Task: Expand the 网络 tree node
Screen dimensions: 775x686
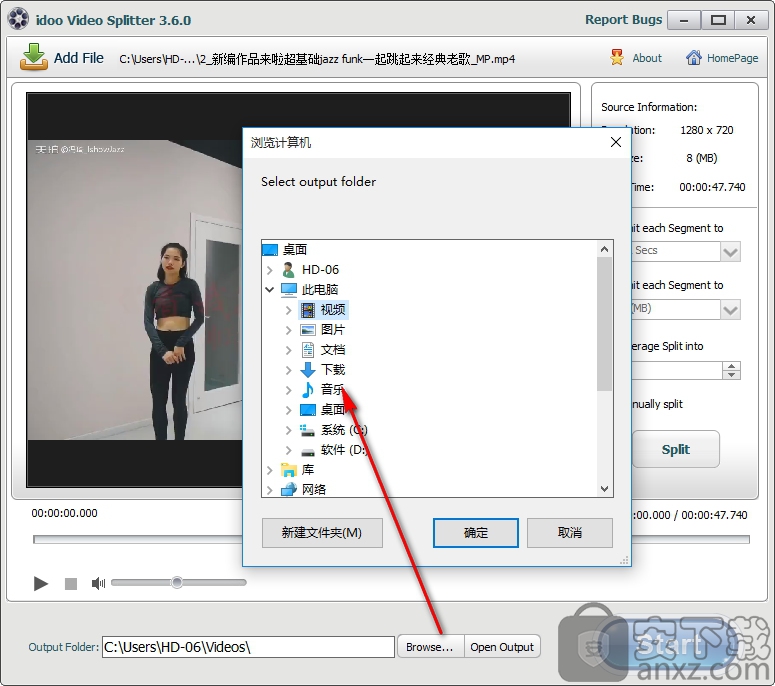Action: point(269,490)
